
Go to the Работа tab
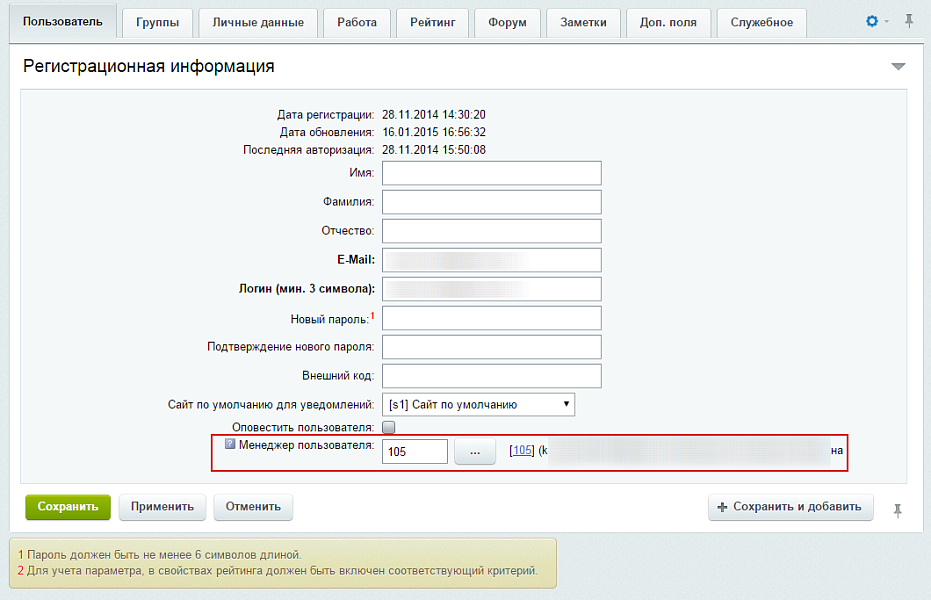[357, 23]
